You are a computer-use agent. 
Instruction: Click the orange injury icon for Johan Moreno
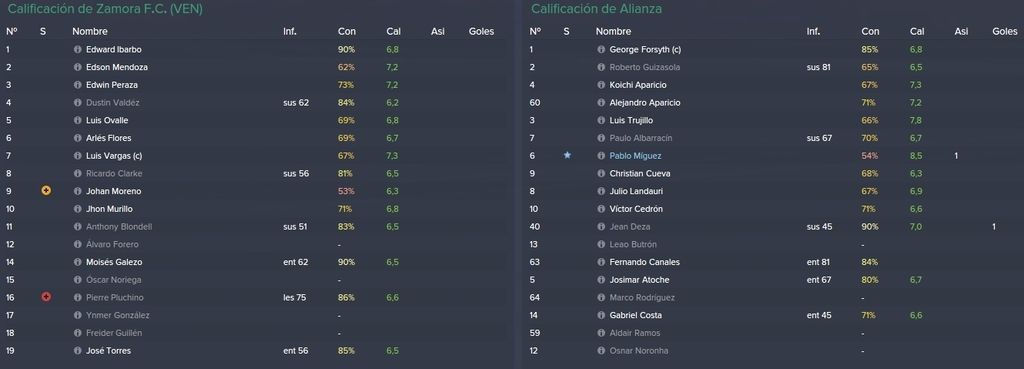(46, 191)
